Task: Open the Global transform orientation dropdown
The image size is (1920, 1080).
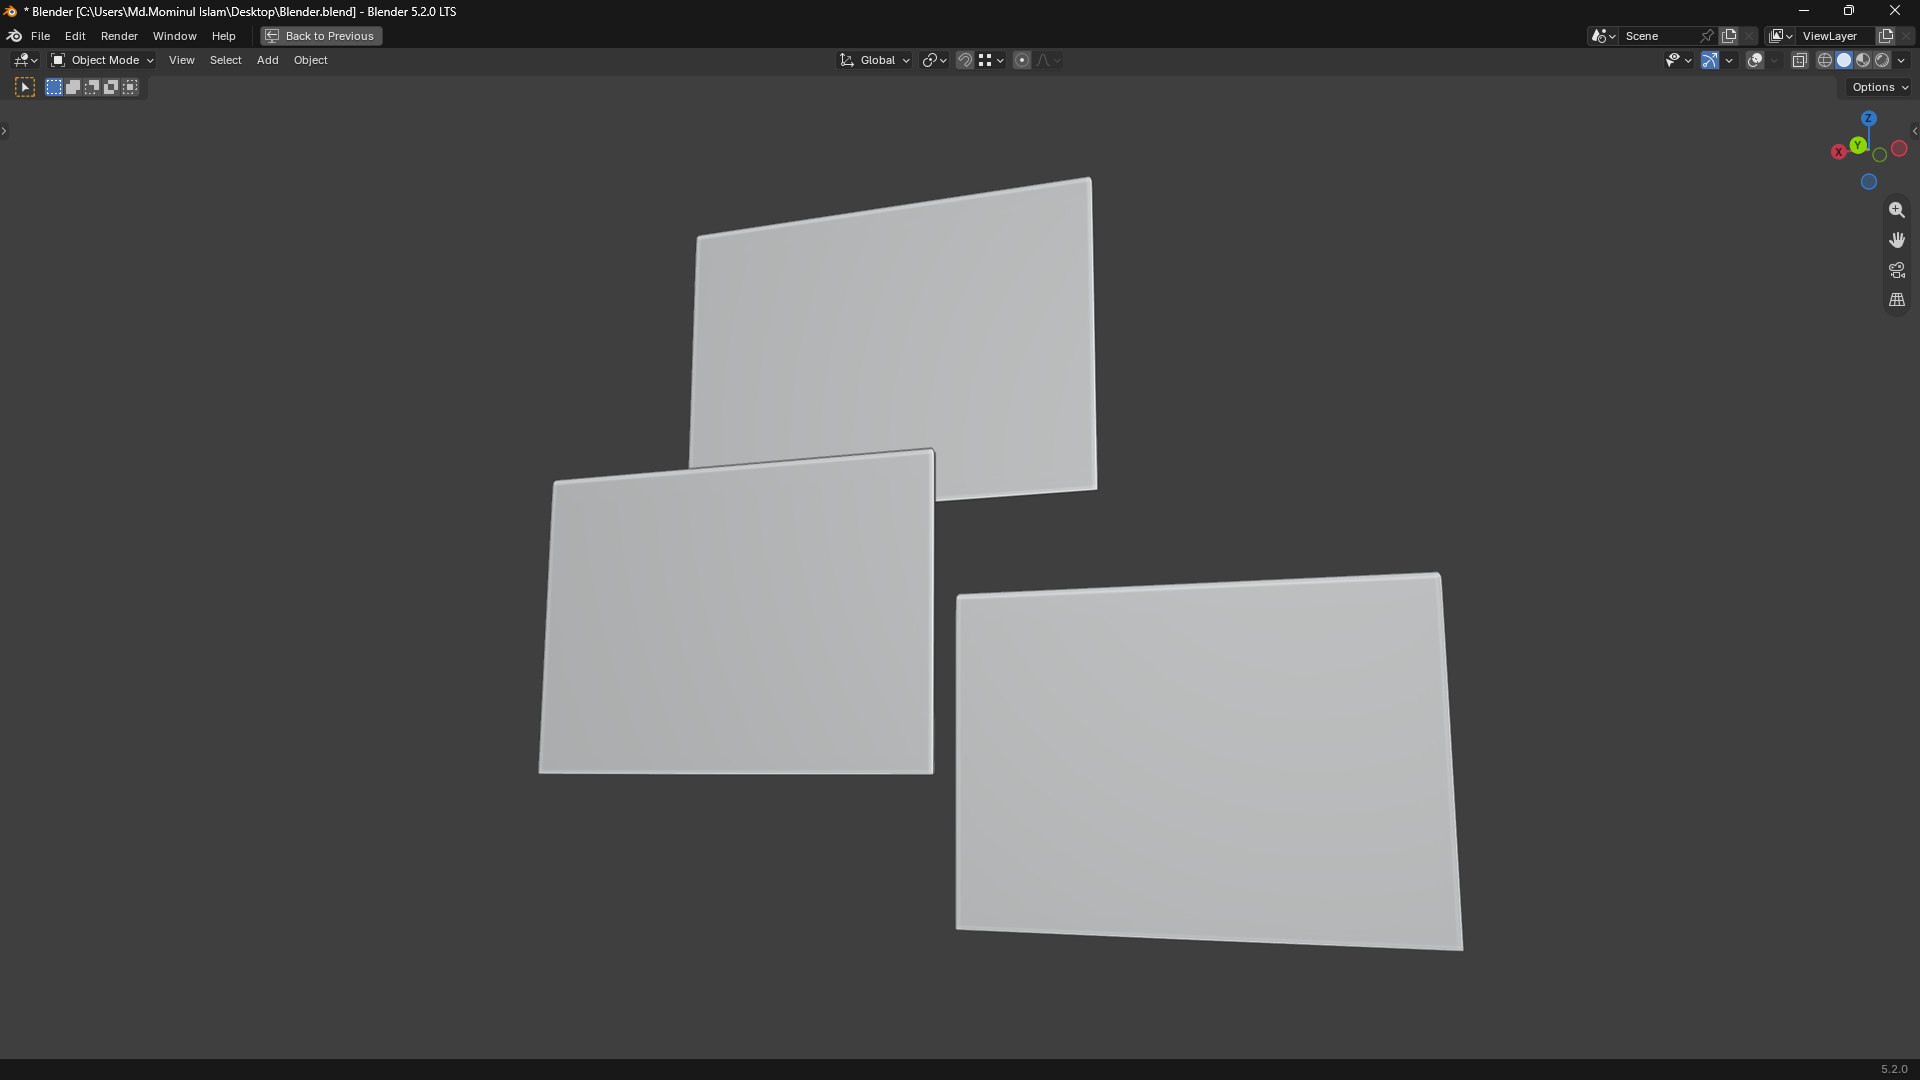Action: [875, 61]
